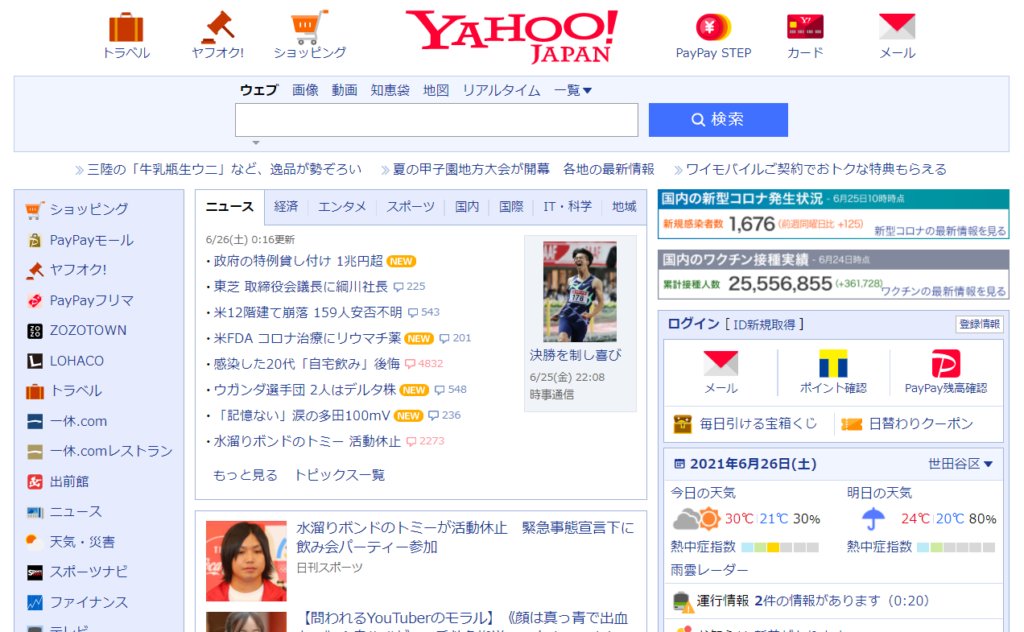
Task: Open the トラベル suitcase icon in header
Action: 126,27
